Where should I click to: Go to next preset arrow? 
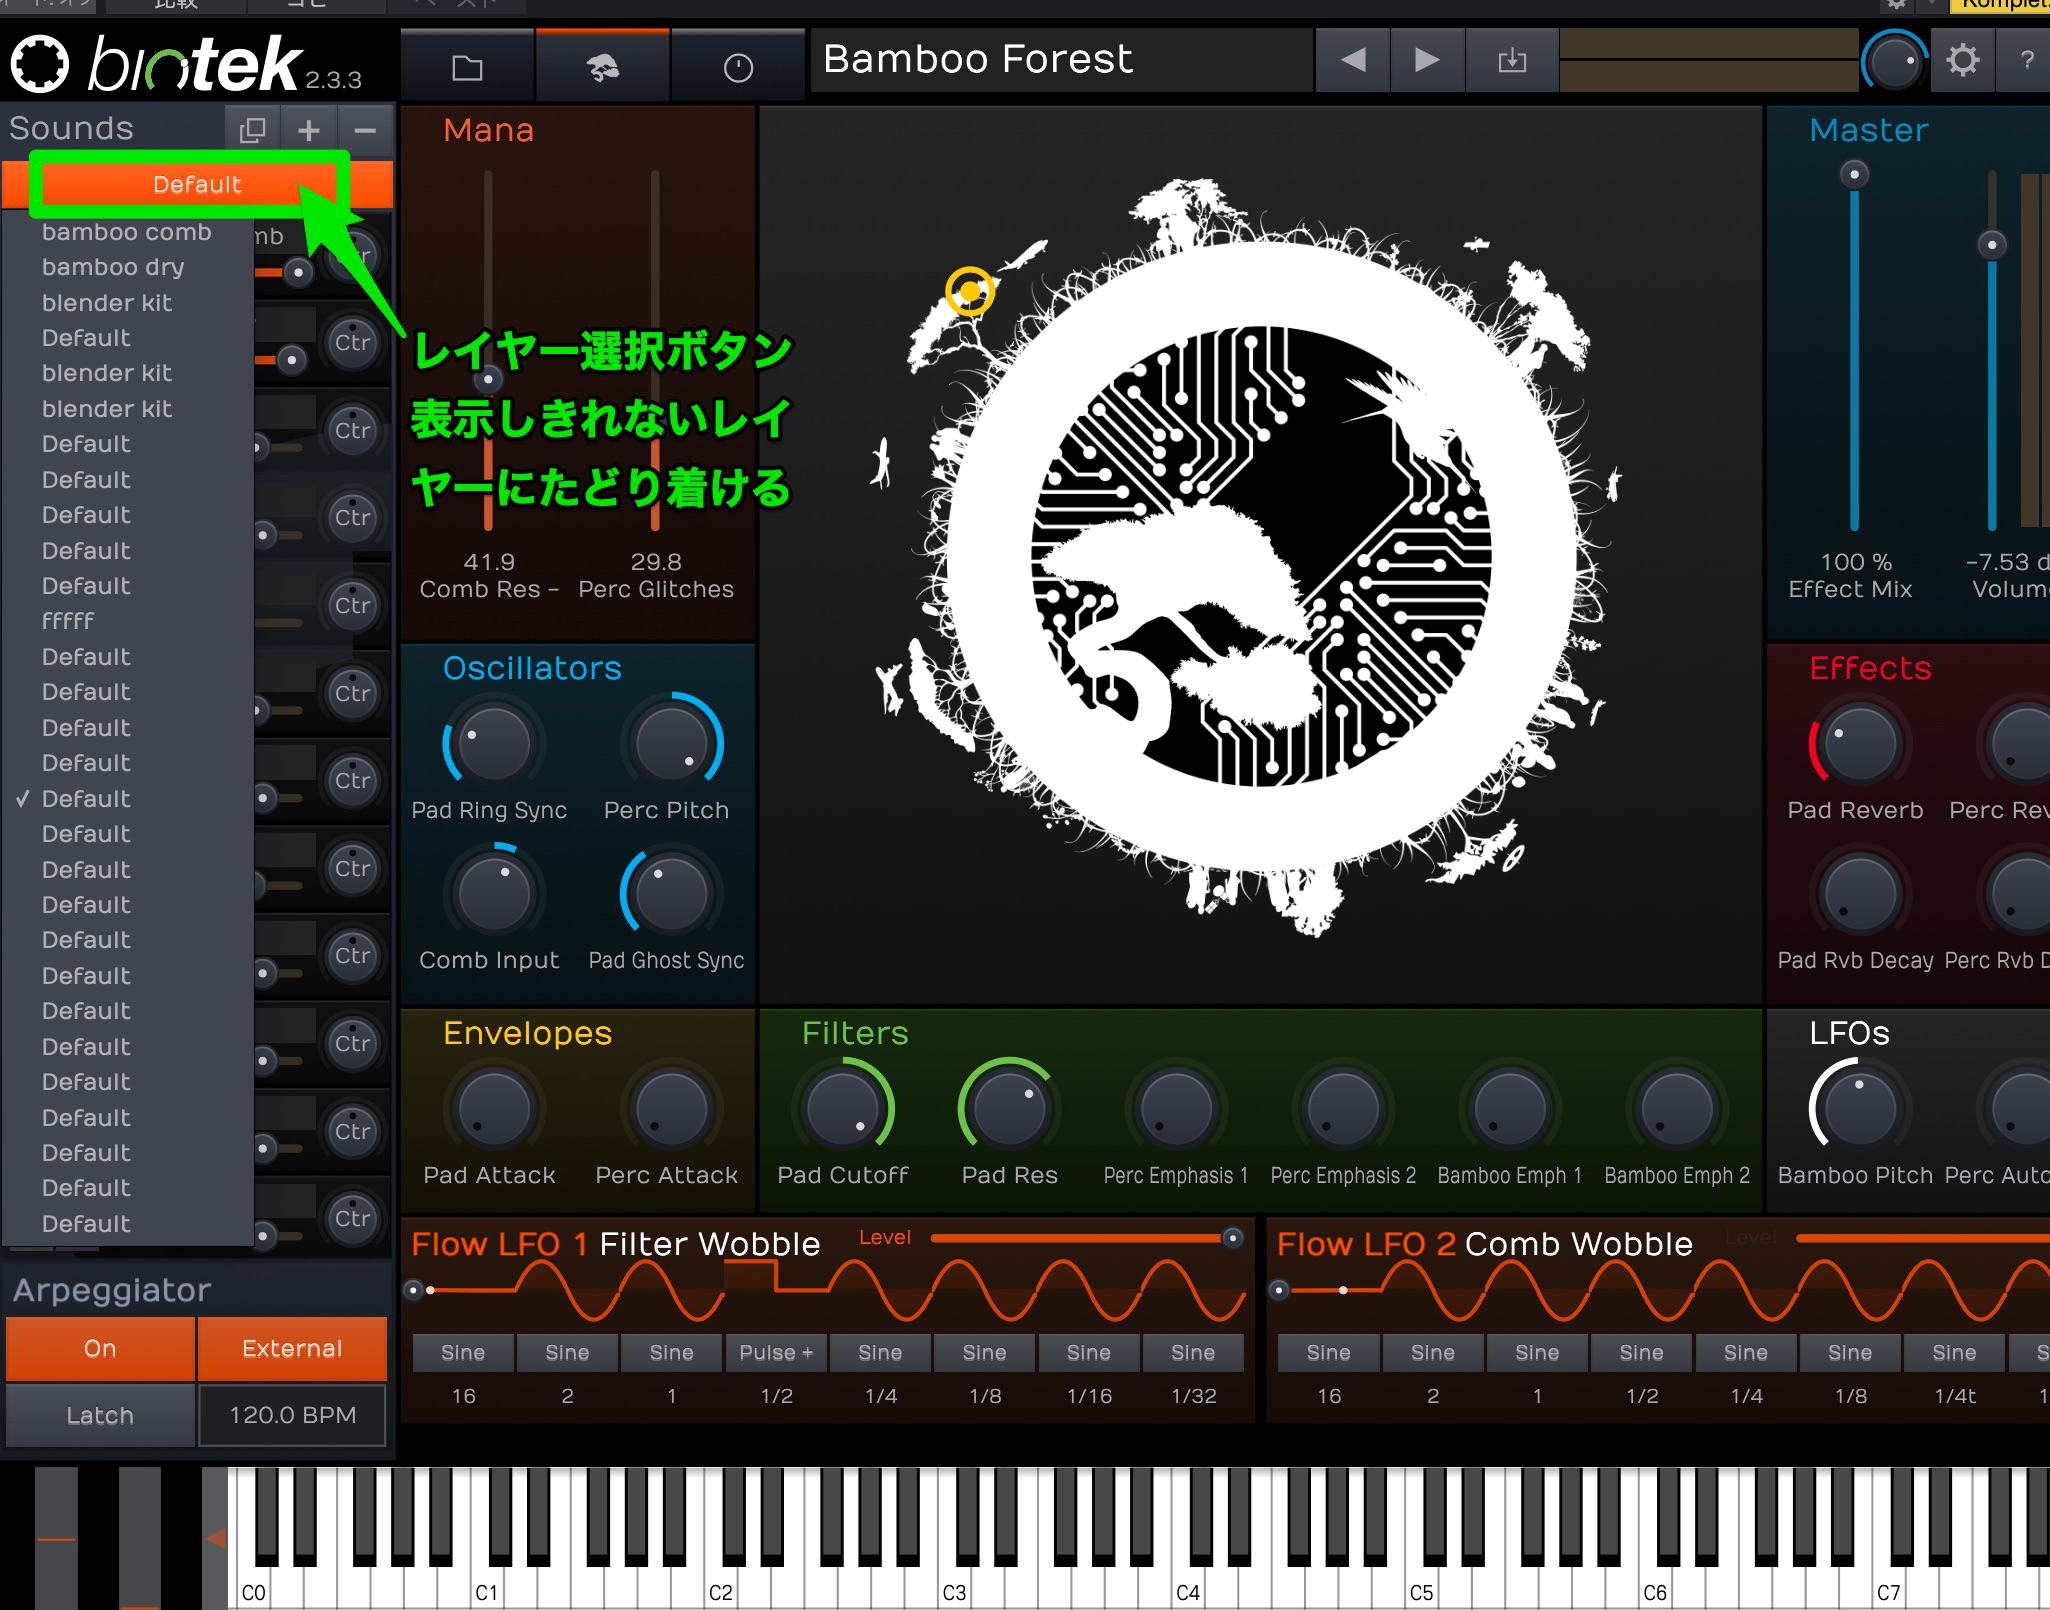point(1427,61)
